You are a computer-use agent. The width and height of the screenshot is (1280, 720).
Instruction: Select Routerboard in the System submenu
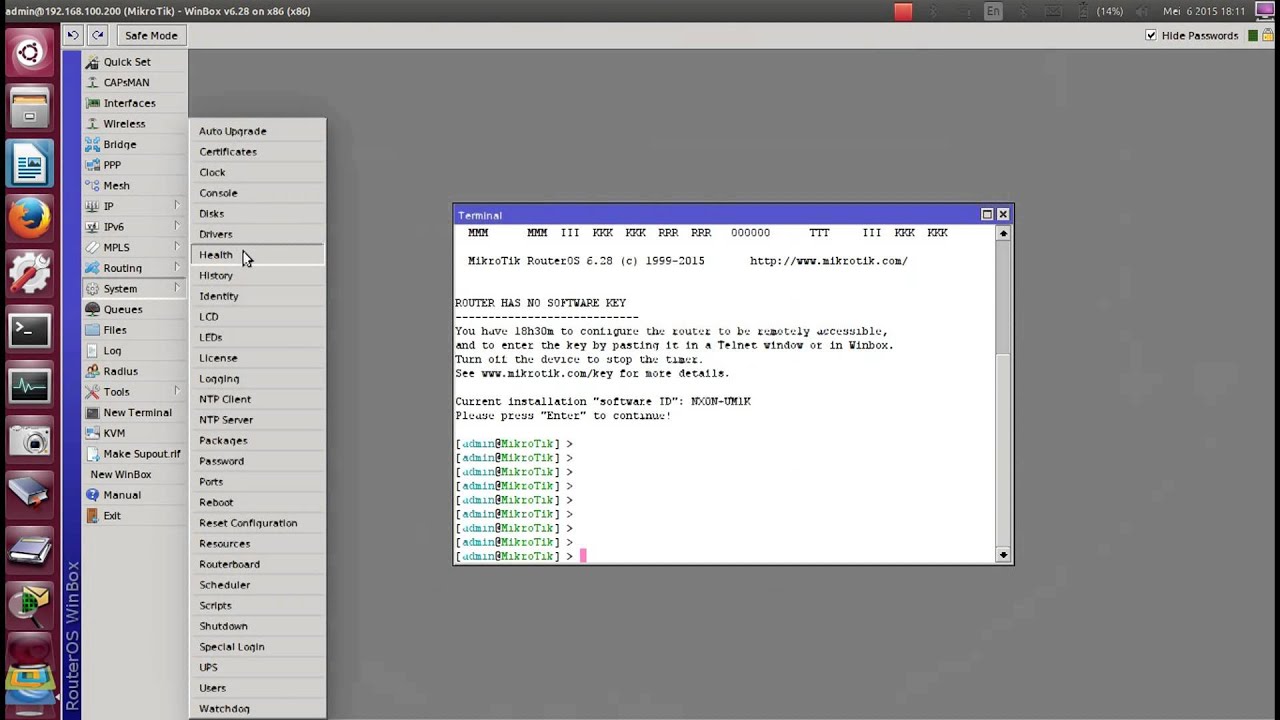point(258,564)
